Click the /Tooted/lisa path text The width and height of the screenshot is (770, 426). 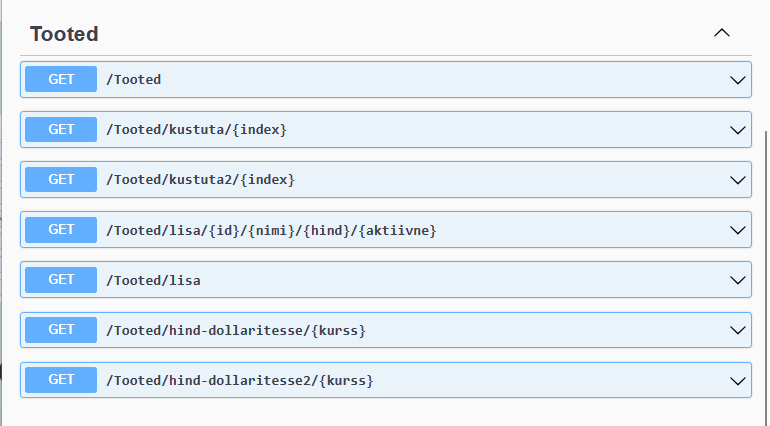coord(153,280)
